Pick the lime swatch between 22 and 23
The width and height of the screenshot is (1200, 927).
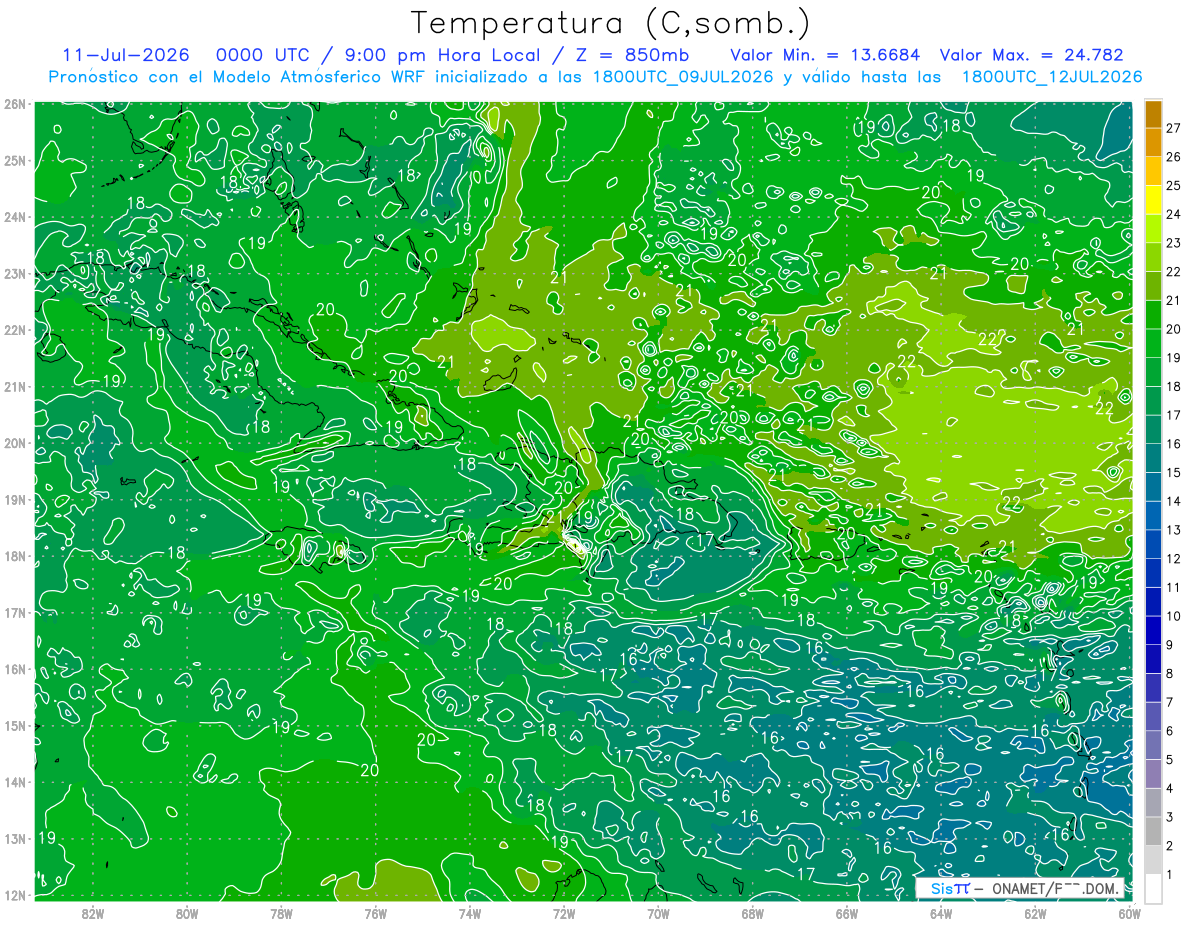1153,257
